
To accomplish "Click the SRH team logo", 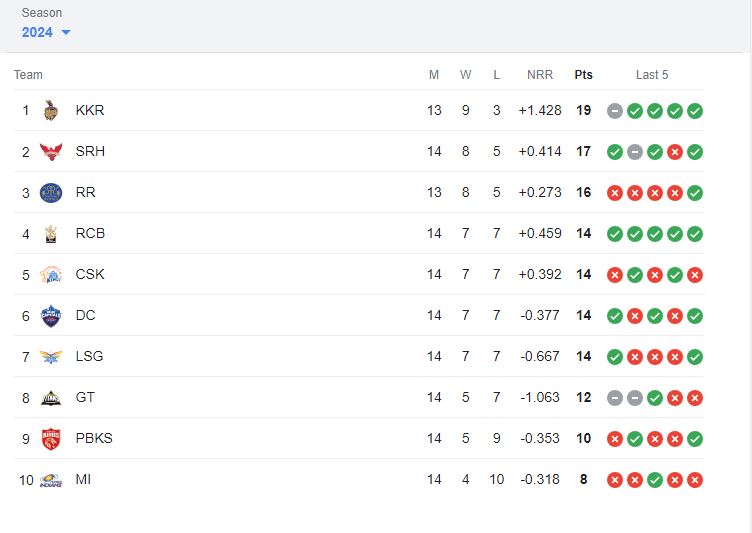I will pos(51,151).
